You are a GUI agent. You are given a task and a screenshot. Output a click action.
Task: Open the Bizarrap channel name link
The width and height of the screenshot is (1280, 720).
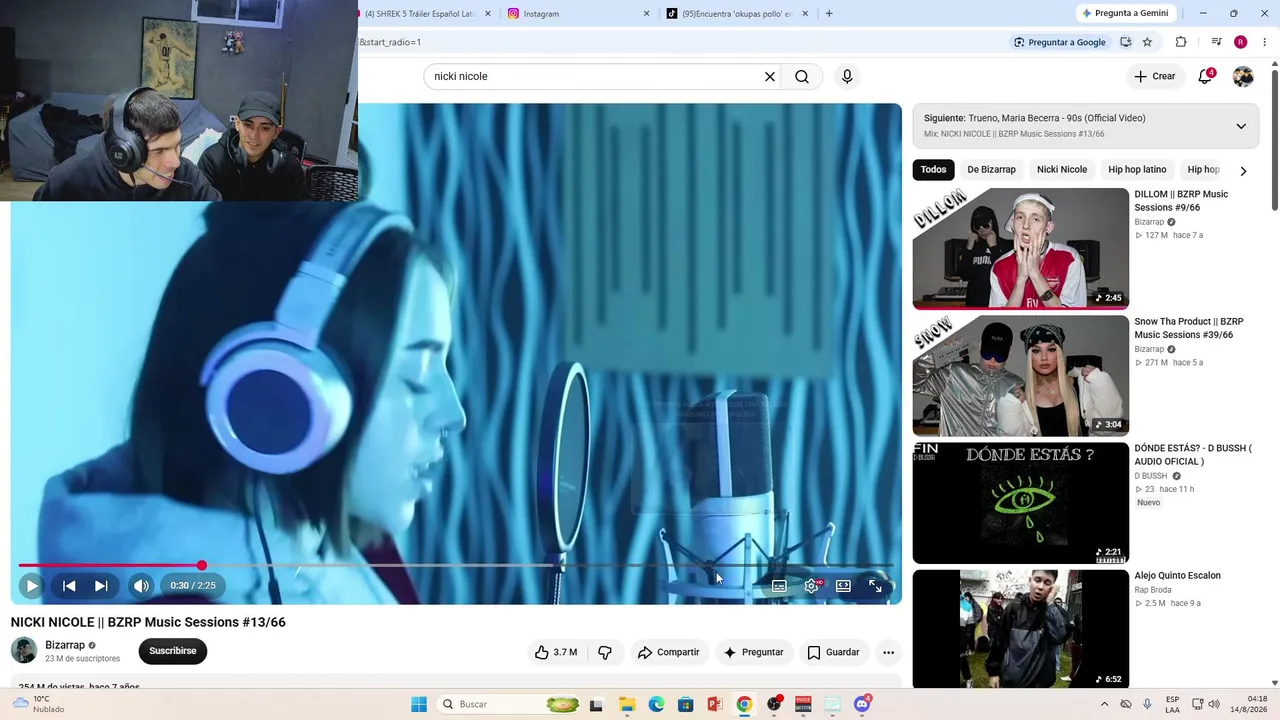click(x=65, y=645)
